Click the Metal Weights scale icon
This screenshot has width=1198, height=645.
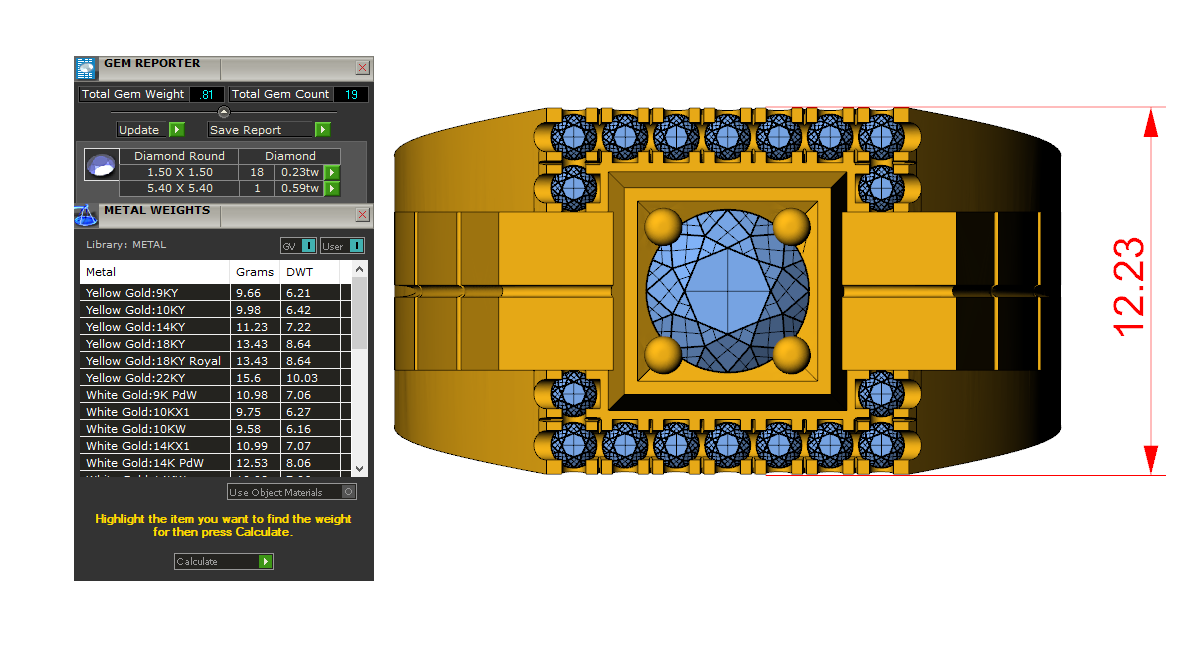click(86, 215)
